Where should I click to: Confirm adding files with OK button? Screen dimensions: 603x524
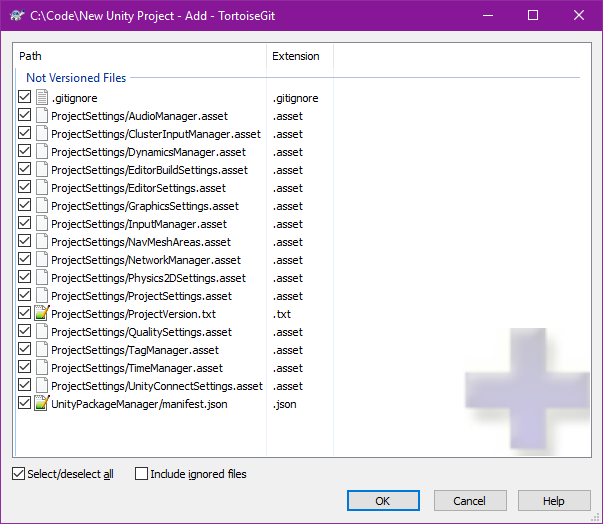click(383, 501)
